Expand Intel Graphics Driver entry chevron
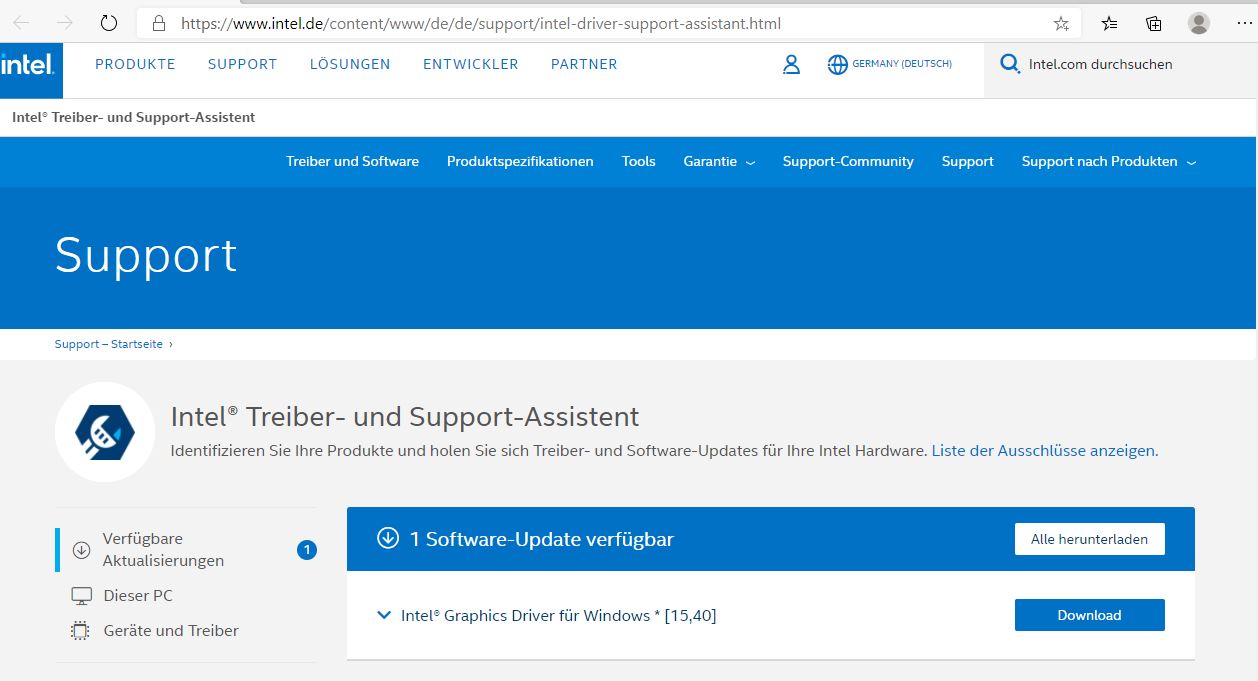Screen dimensions: 1258x681 tap(384, 615)
